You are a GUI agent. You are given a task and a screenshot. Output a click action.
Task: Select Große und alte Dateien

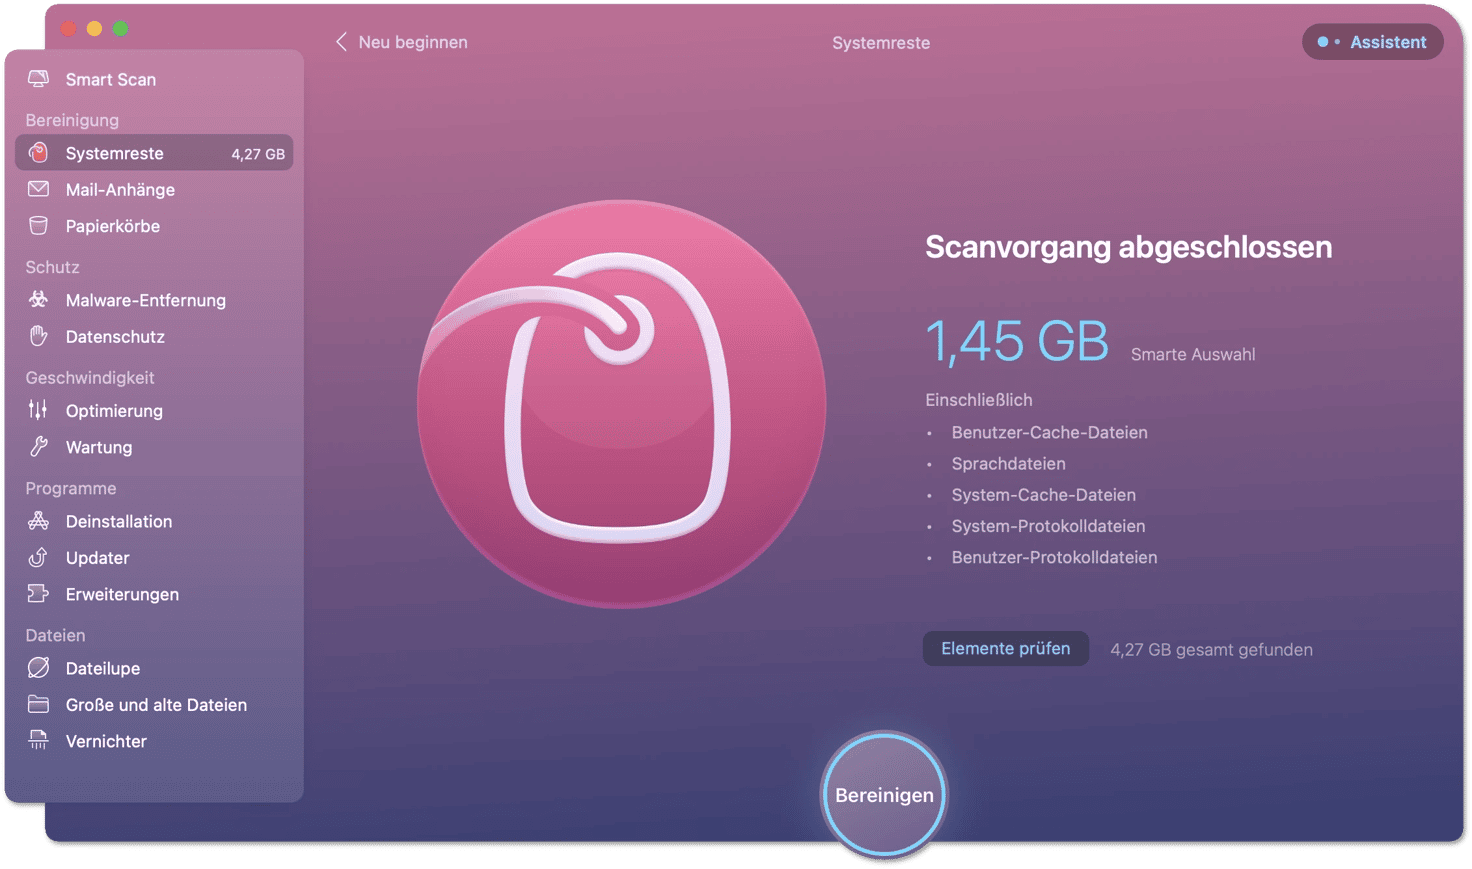(x=154, y=705)
